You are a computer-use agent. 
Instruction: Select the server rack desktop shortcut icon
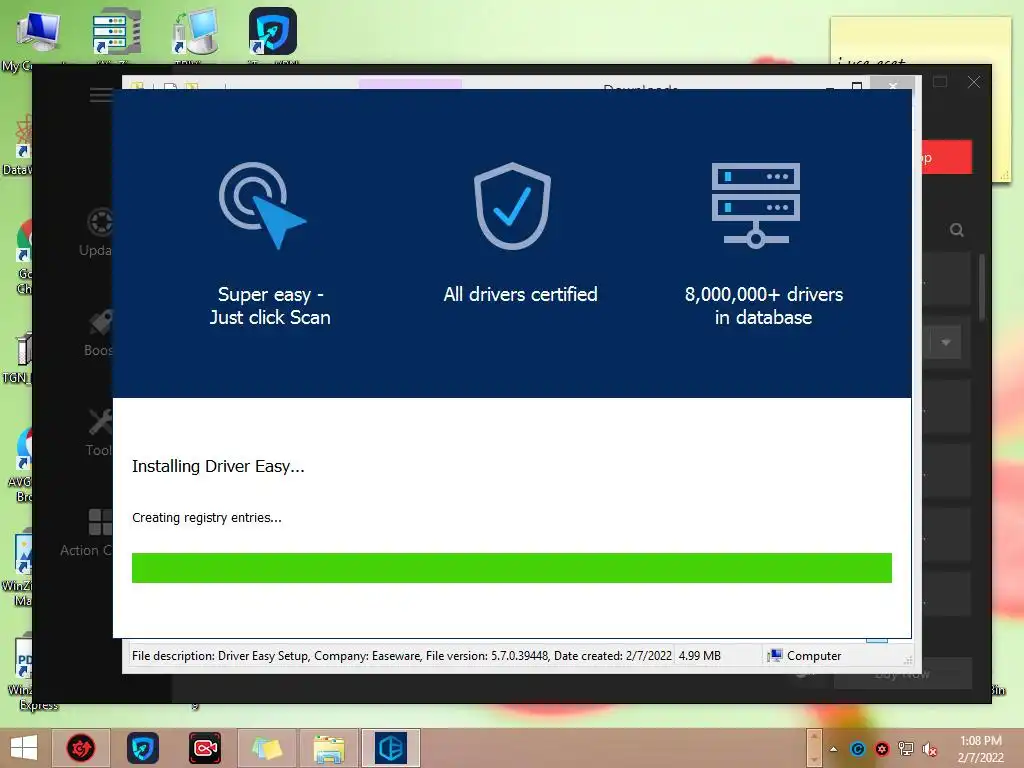tap(116, 31)
